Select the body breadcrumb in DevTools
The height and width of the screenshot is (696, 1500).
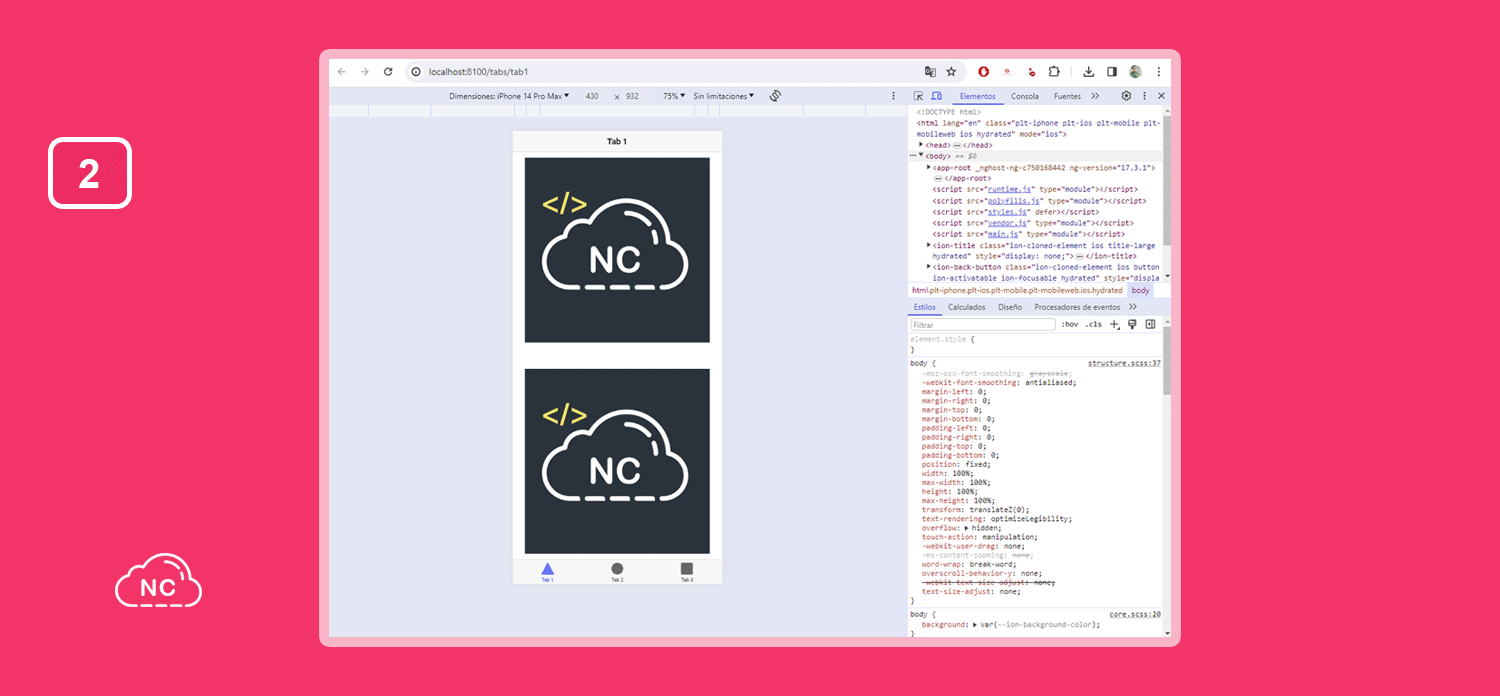(1141, 290)
